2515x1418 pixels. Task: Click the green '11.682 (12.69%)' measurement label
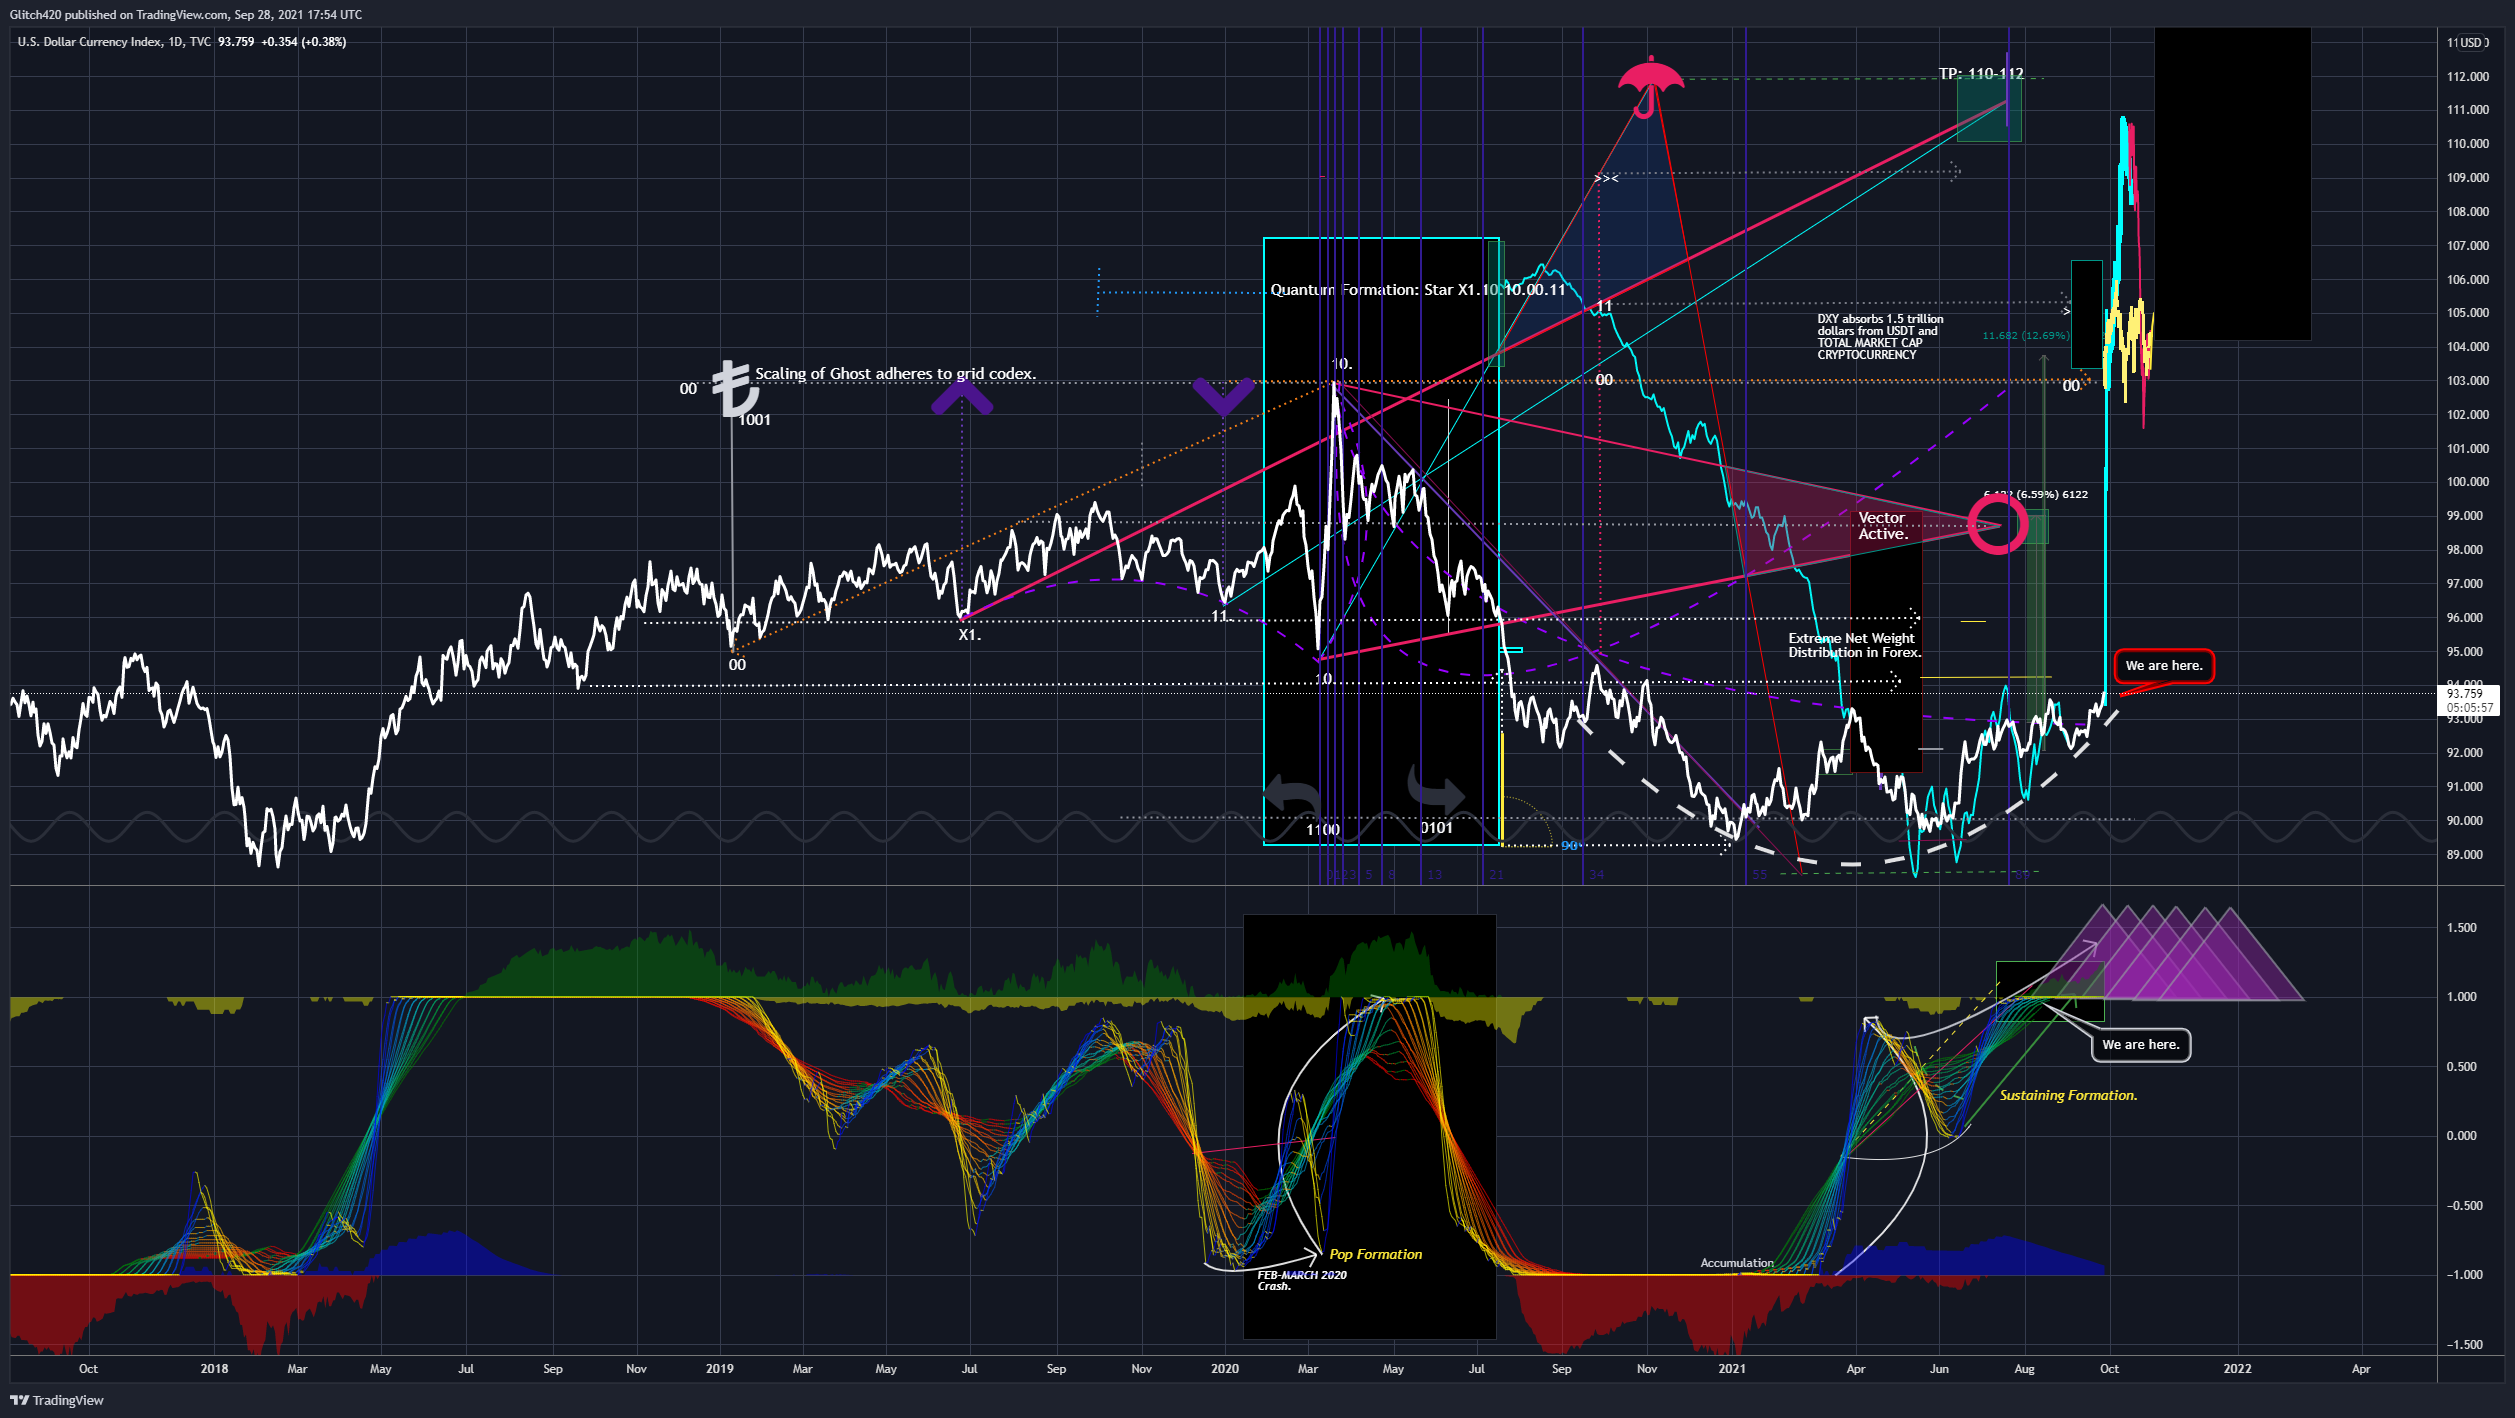tap(2026, 336)
